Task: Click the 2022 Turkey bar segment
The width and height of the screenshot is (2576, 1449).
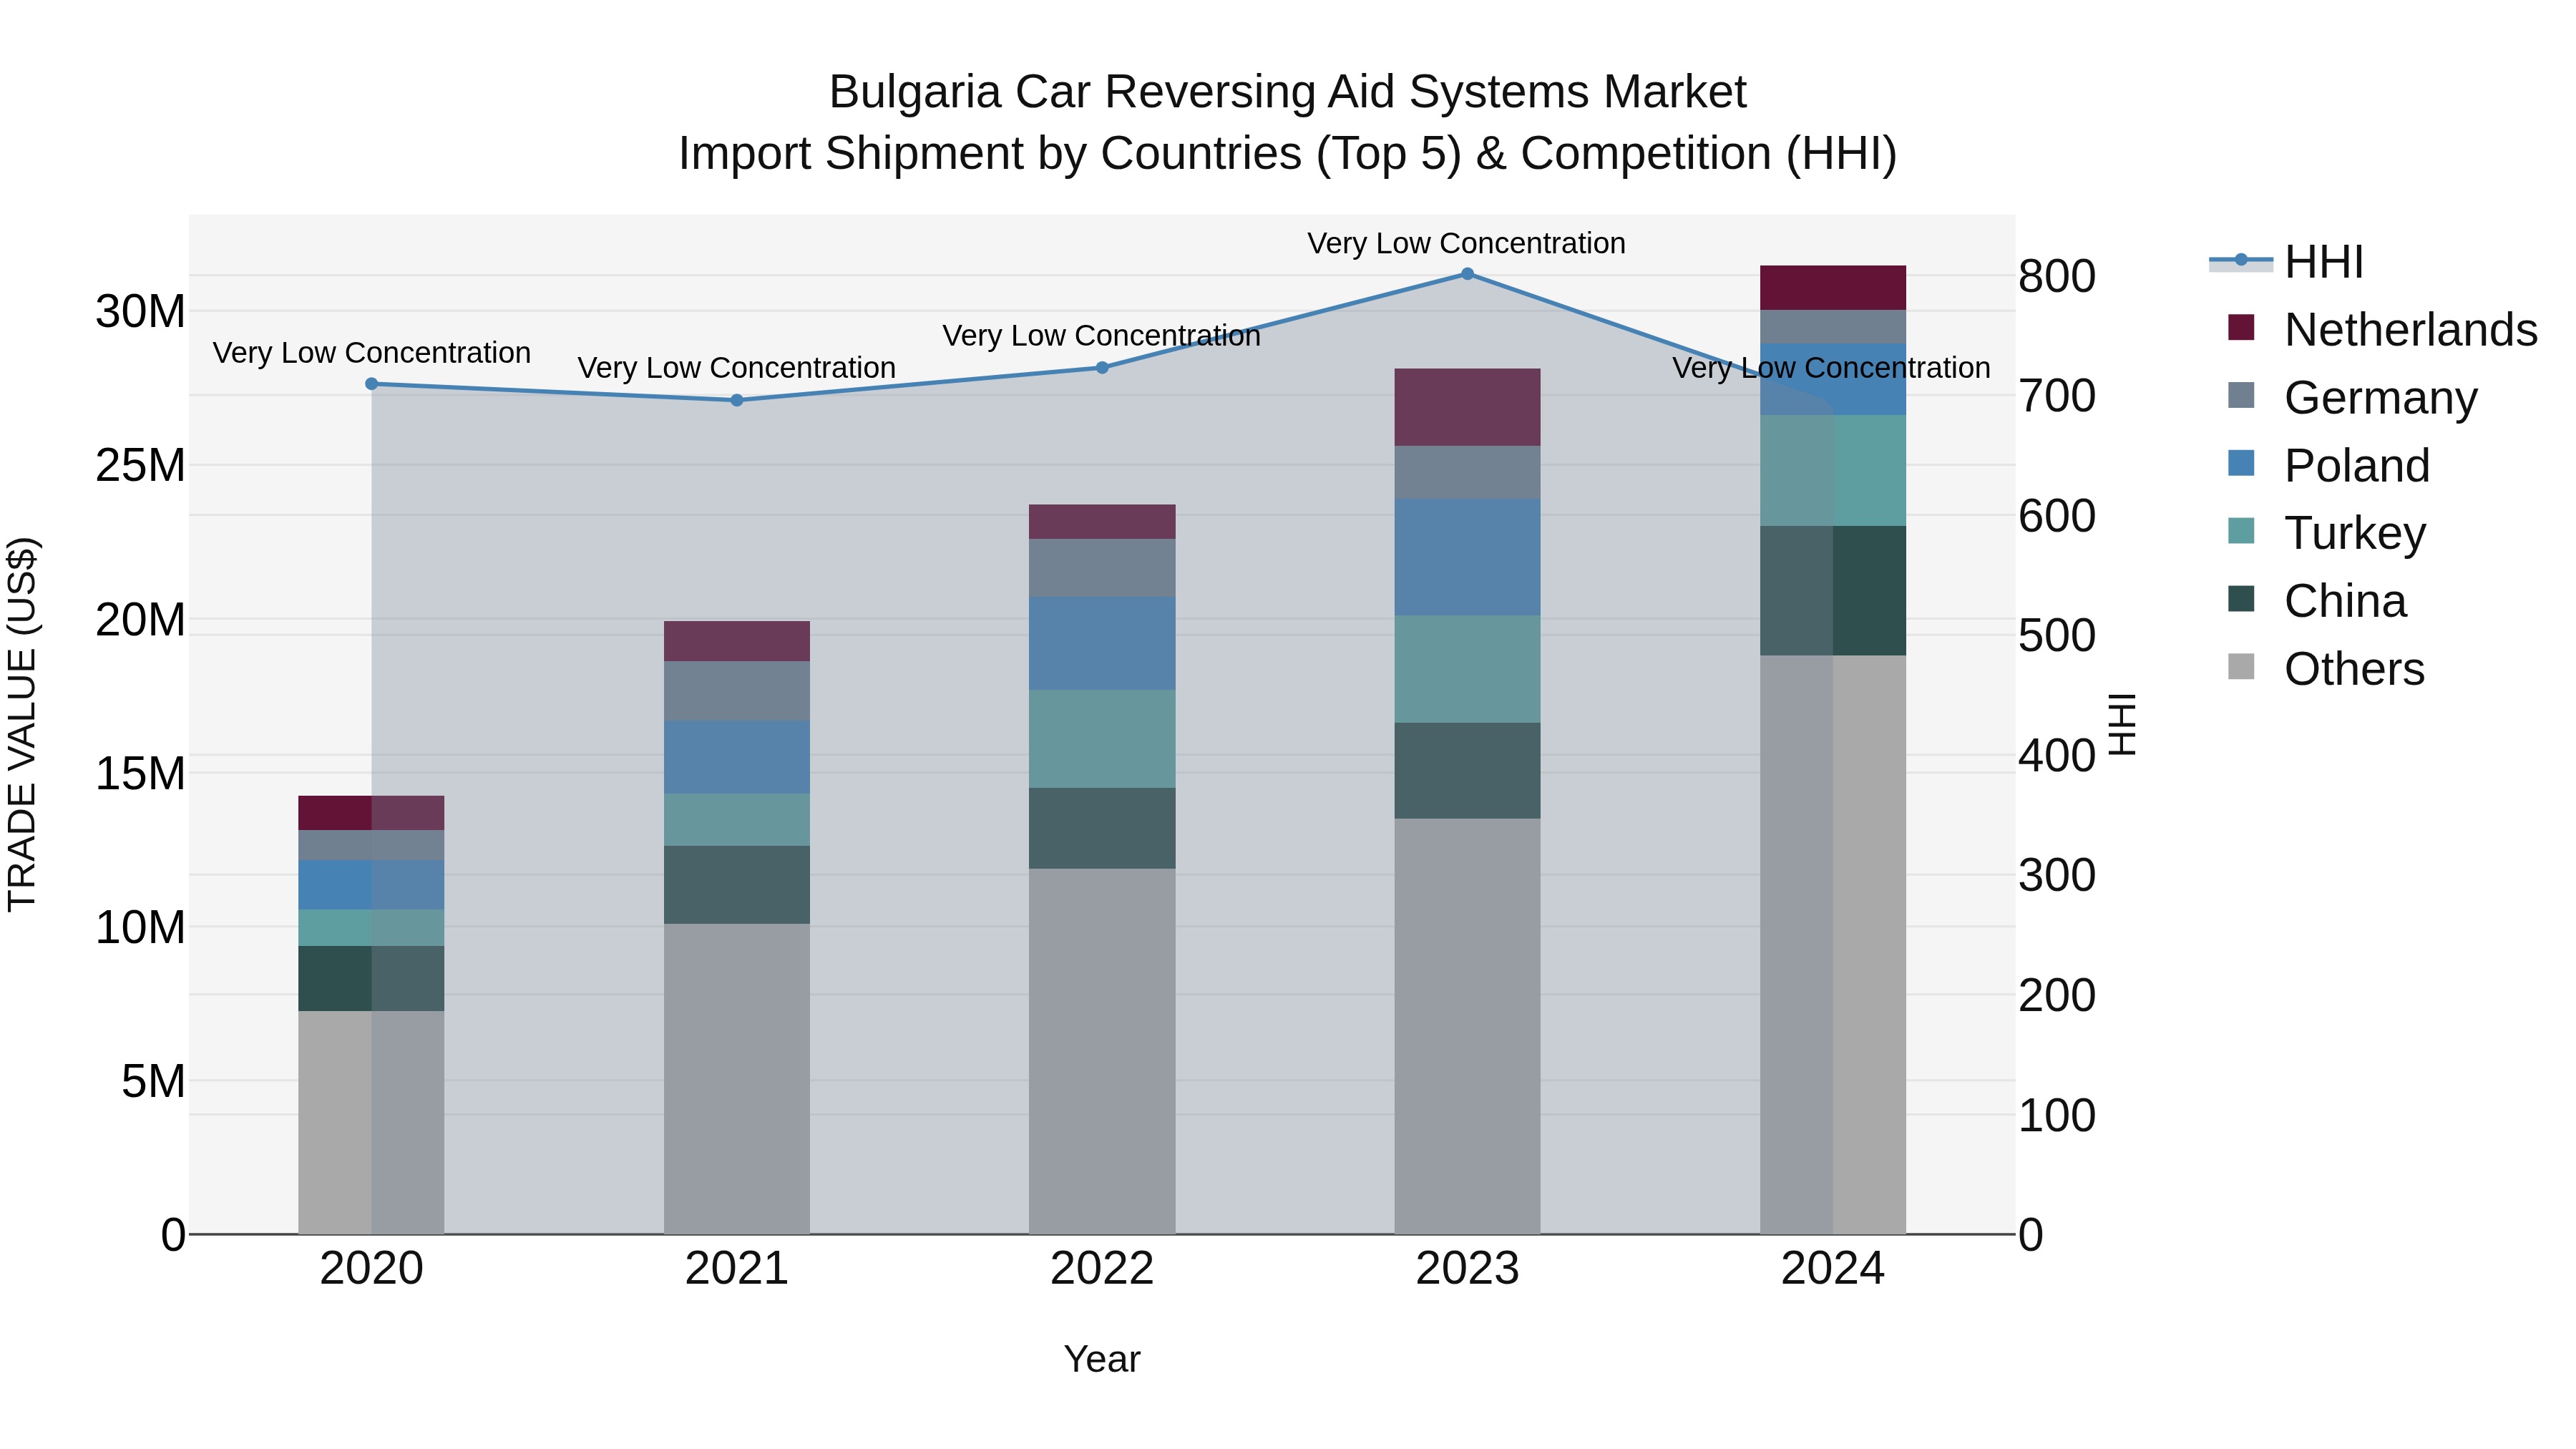Action: pos(1102,739)
